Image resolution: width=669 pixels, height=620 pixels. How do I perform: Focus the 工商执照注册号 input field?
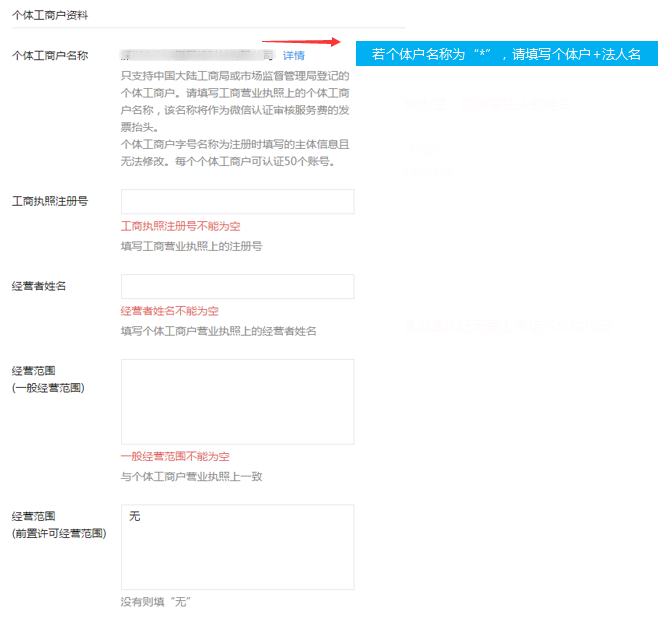coord(237,201)
